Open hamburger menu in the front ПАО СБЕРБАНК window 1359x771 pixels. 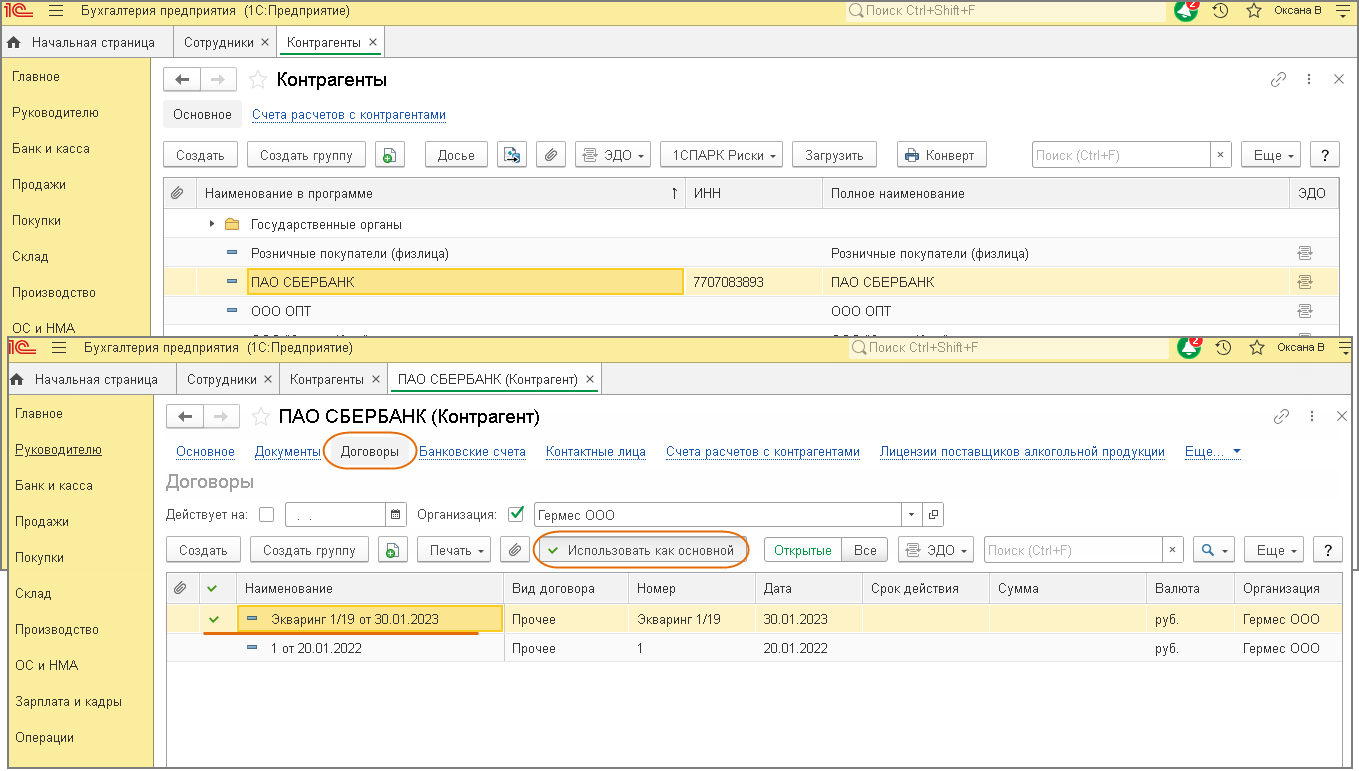point(59,348)
